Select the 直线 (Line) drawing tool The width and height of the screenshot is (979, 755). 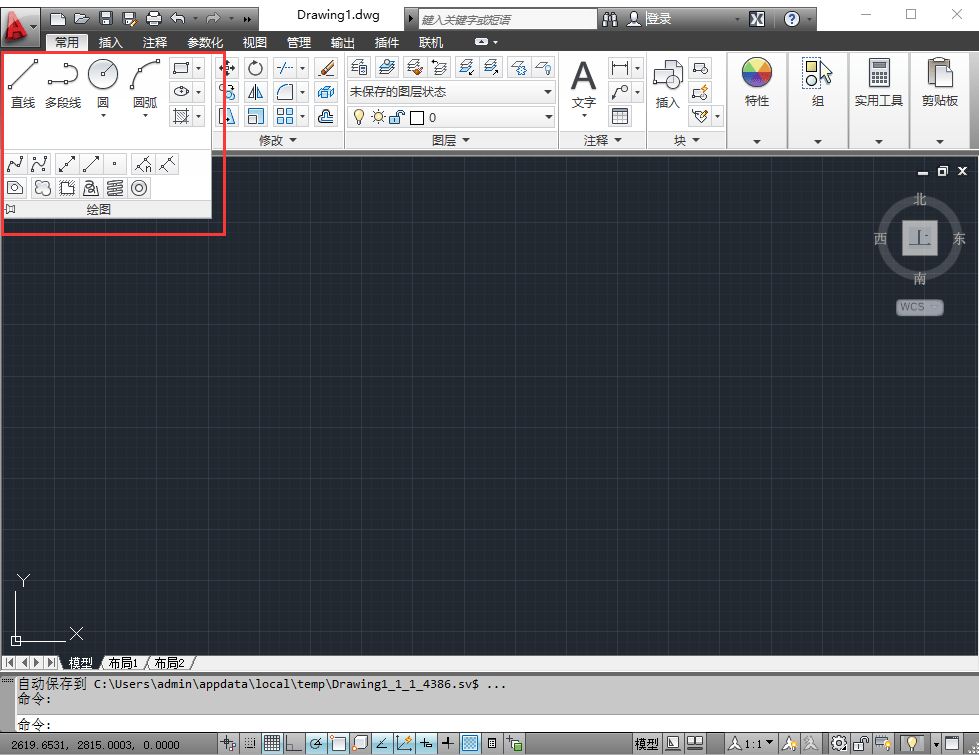tap(23, 84)
